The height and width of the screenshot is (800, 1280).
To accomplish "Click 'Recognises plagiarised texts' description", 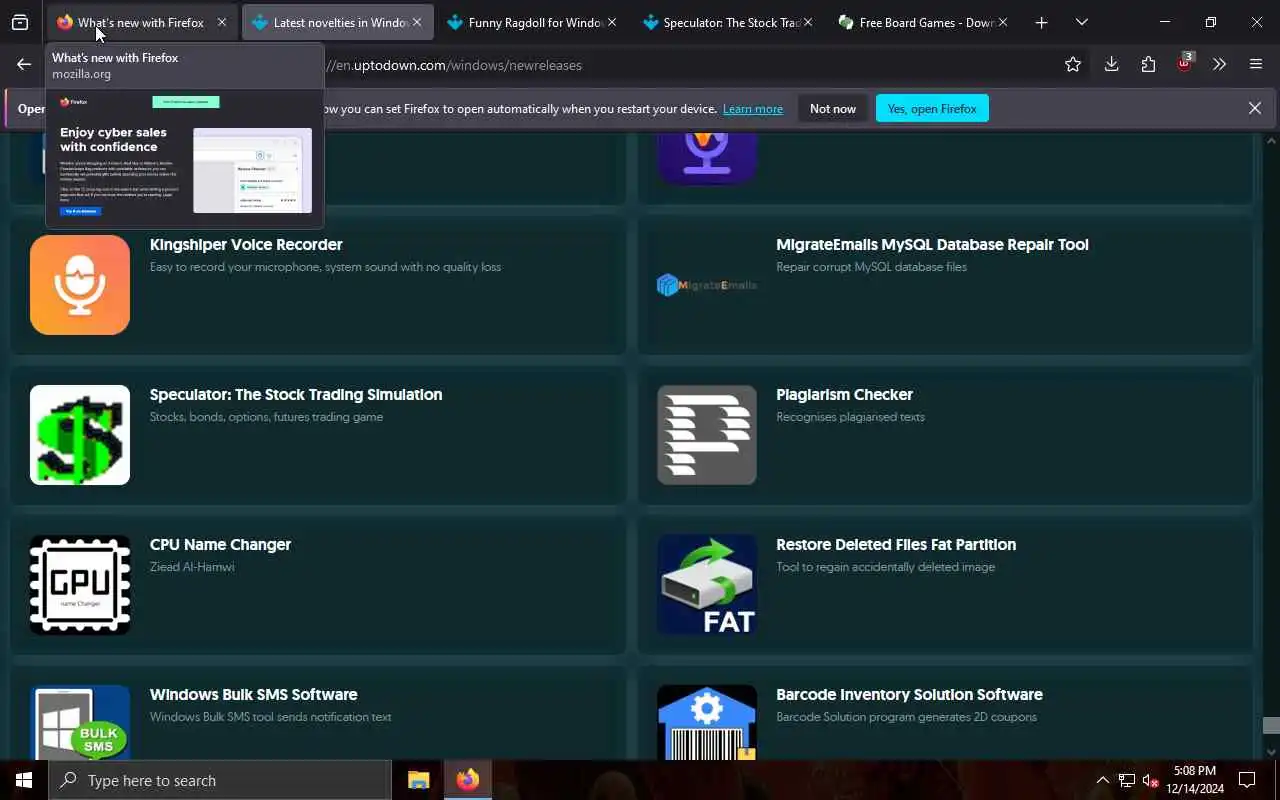I will tap(850, 417).
